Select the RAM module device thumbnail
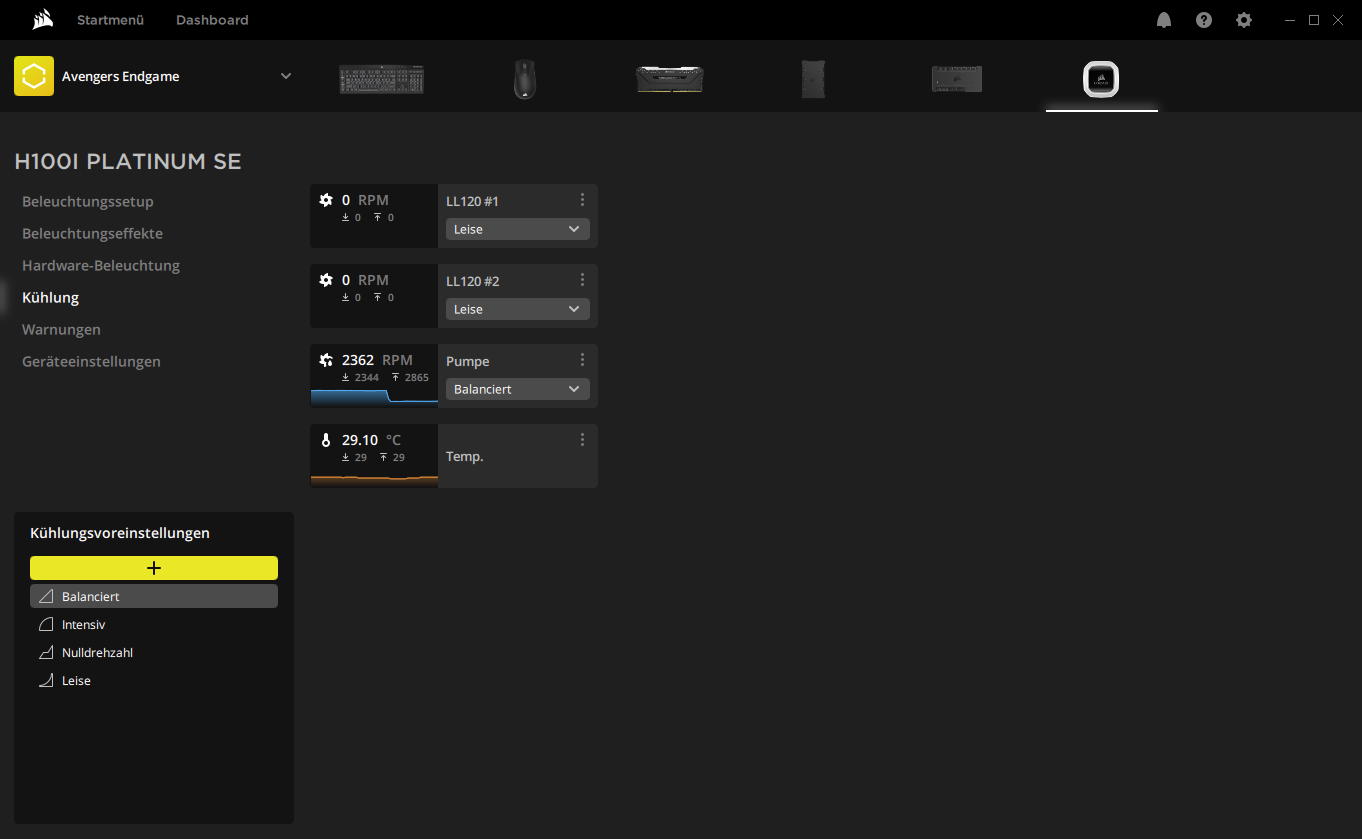Screen dimensions: 1362x839 [669, 79]
